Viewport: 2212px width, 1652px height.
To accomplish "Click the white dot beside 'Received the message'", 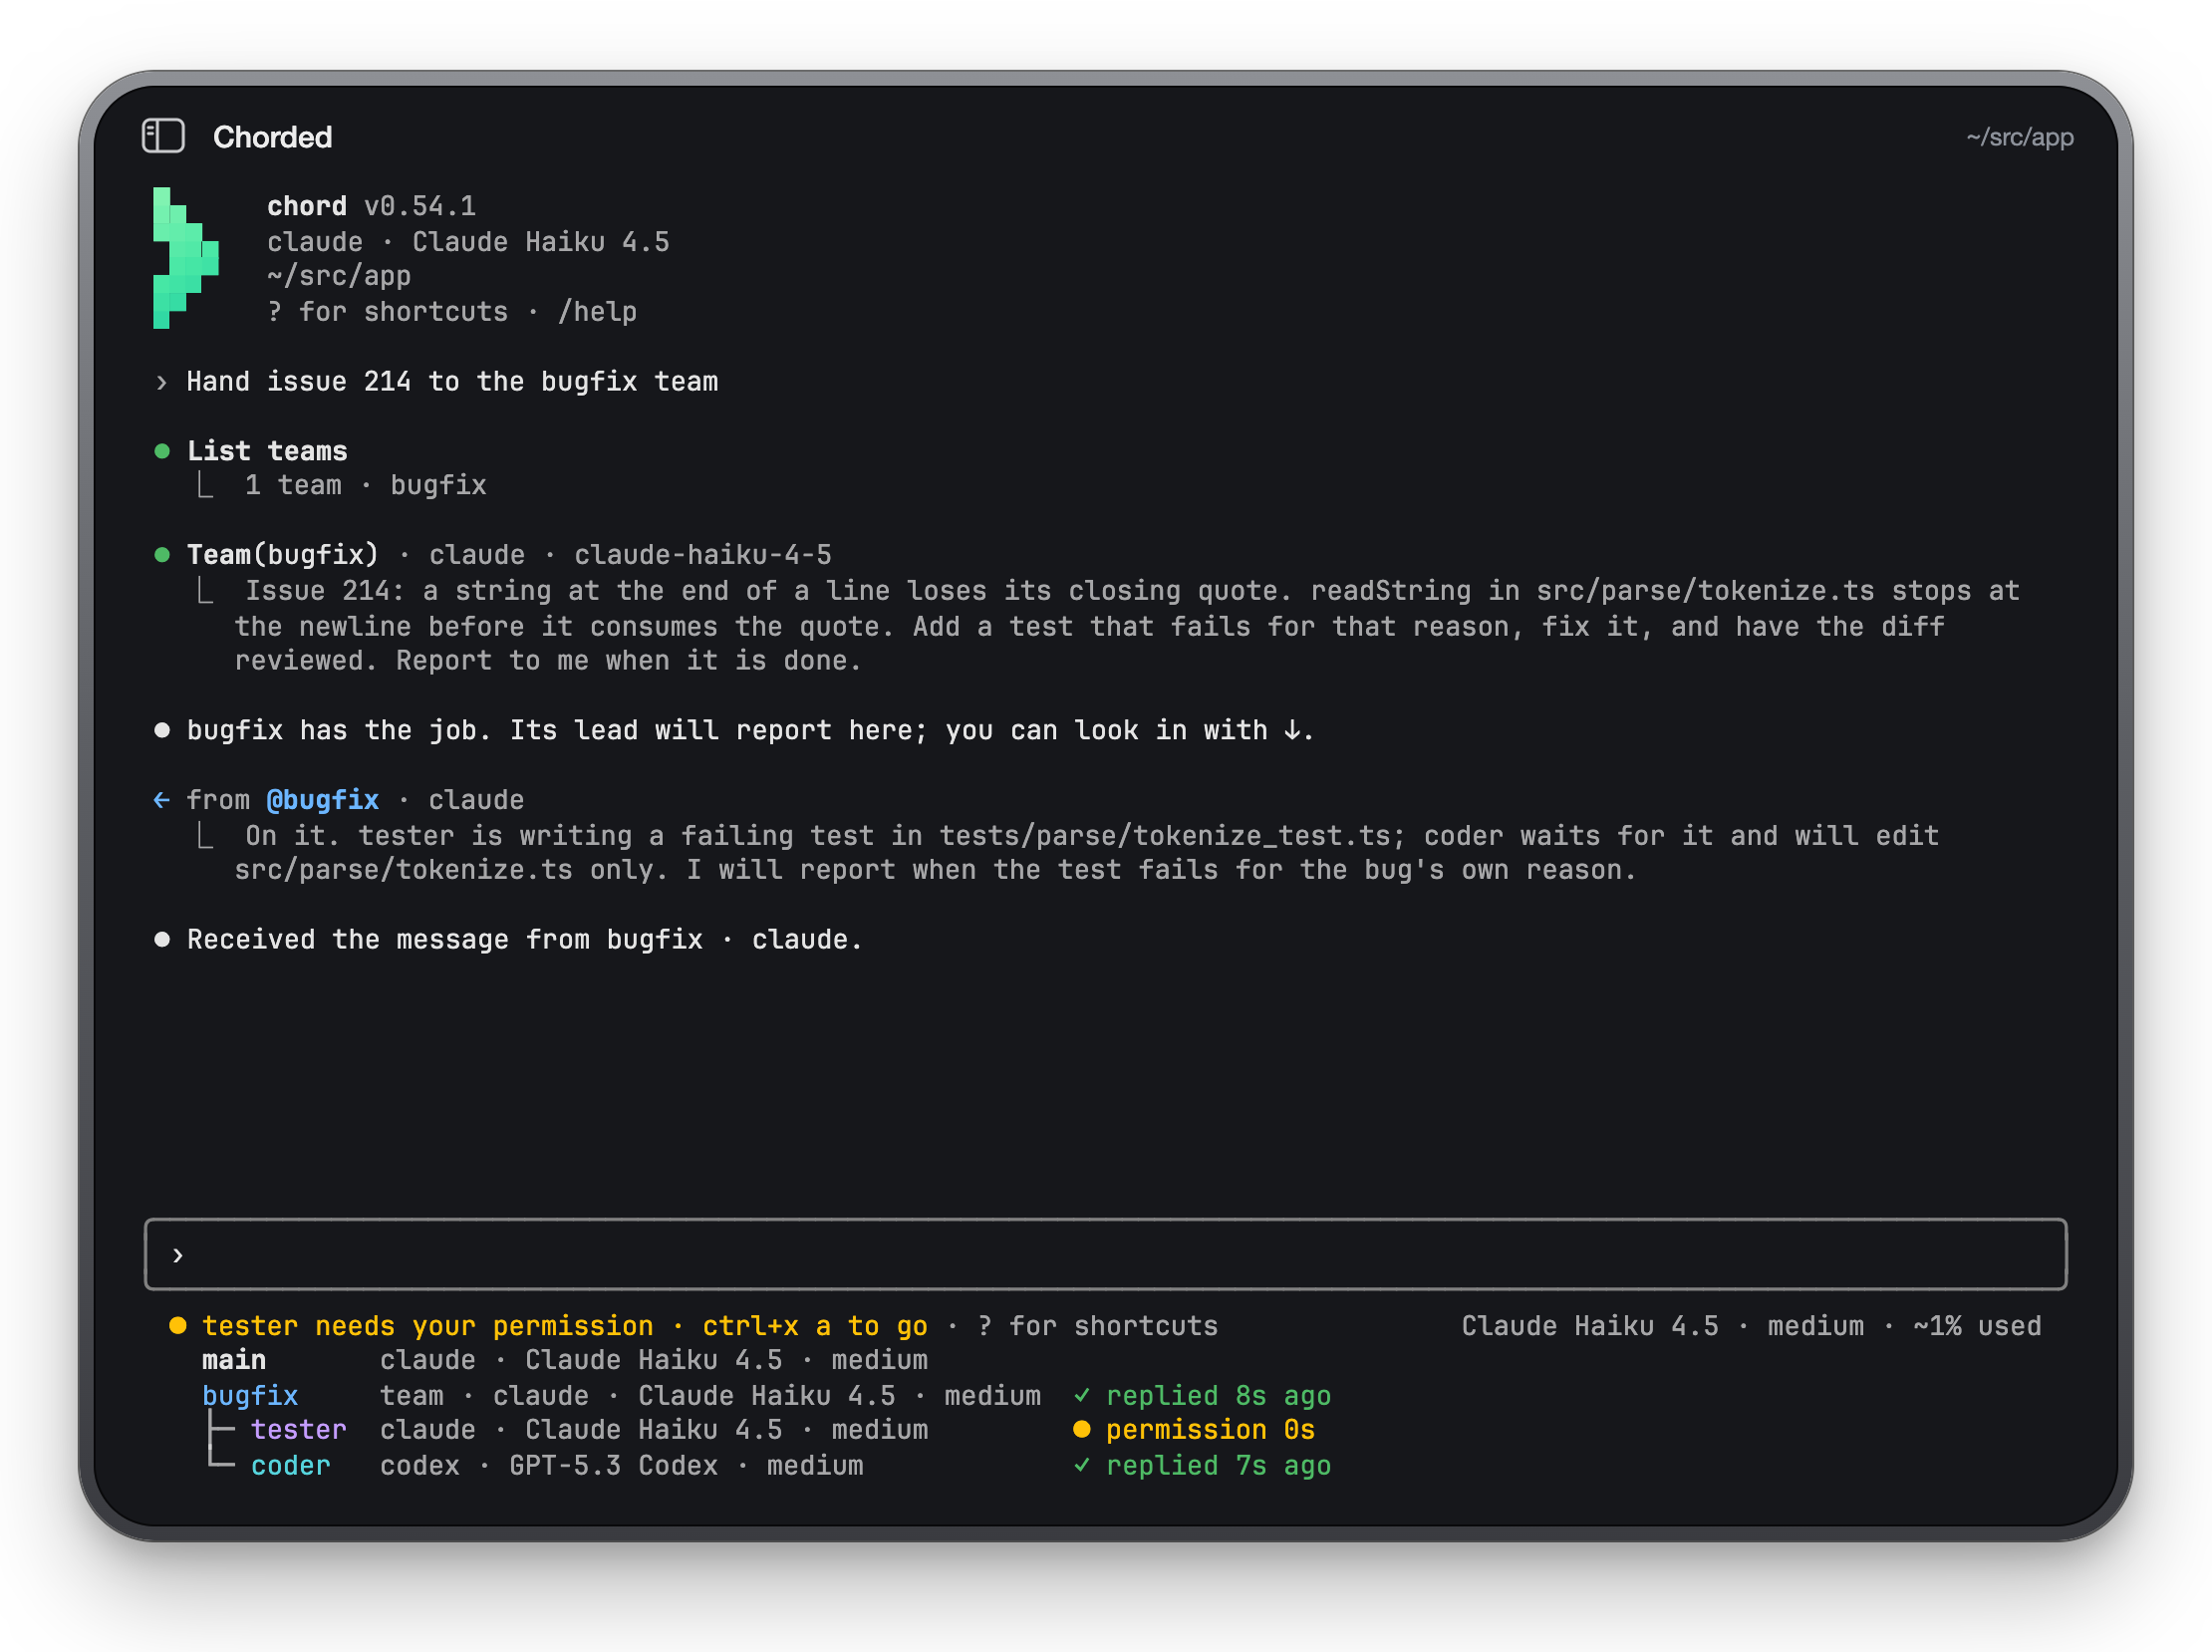I will click(x=162, y=939).
